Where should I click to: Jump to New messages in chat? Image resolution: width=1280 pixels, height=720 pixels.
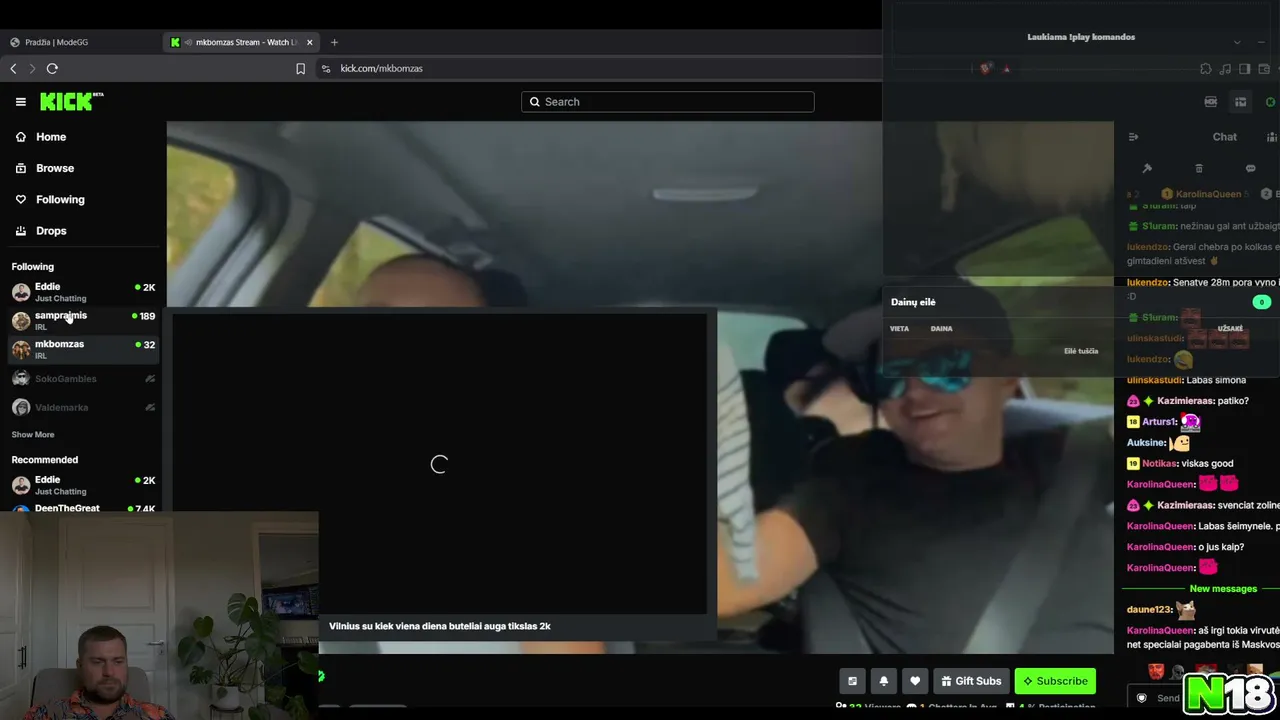pos(1223,589)
